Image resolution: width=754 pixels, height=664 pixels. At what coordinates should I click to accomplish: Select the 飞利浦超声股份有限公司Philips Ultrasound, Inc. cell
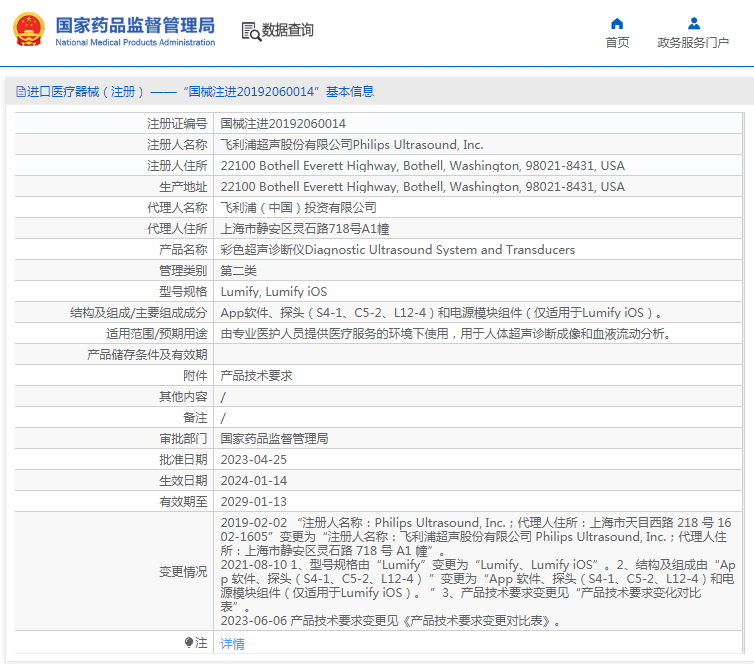(x=352, y=145)
